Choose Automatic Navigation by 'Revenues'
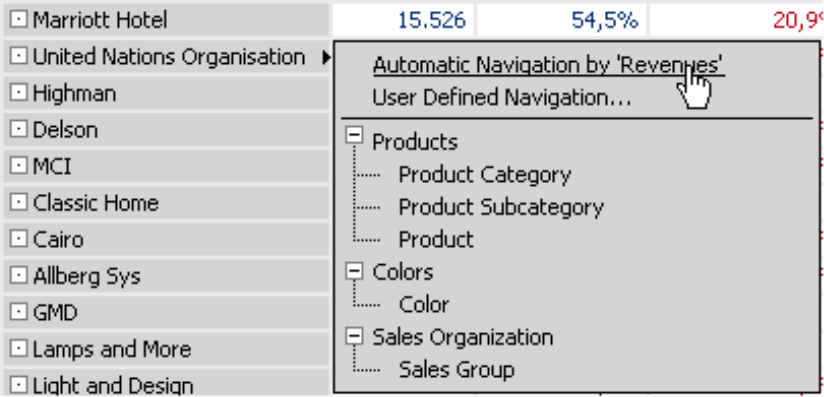Image resolution: width=824 pixels, height=397 pixels. pos(549,65)
